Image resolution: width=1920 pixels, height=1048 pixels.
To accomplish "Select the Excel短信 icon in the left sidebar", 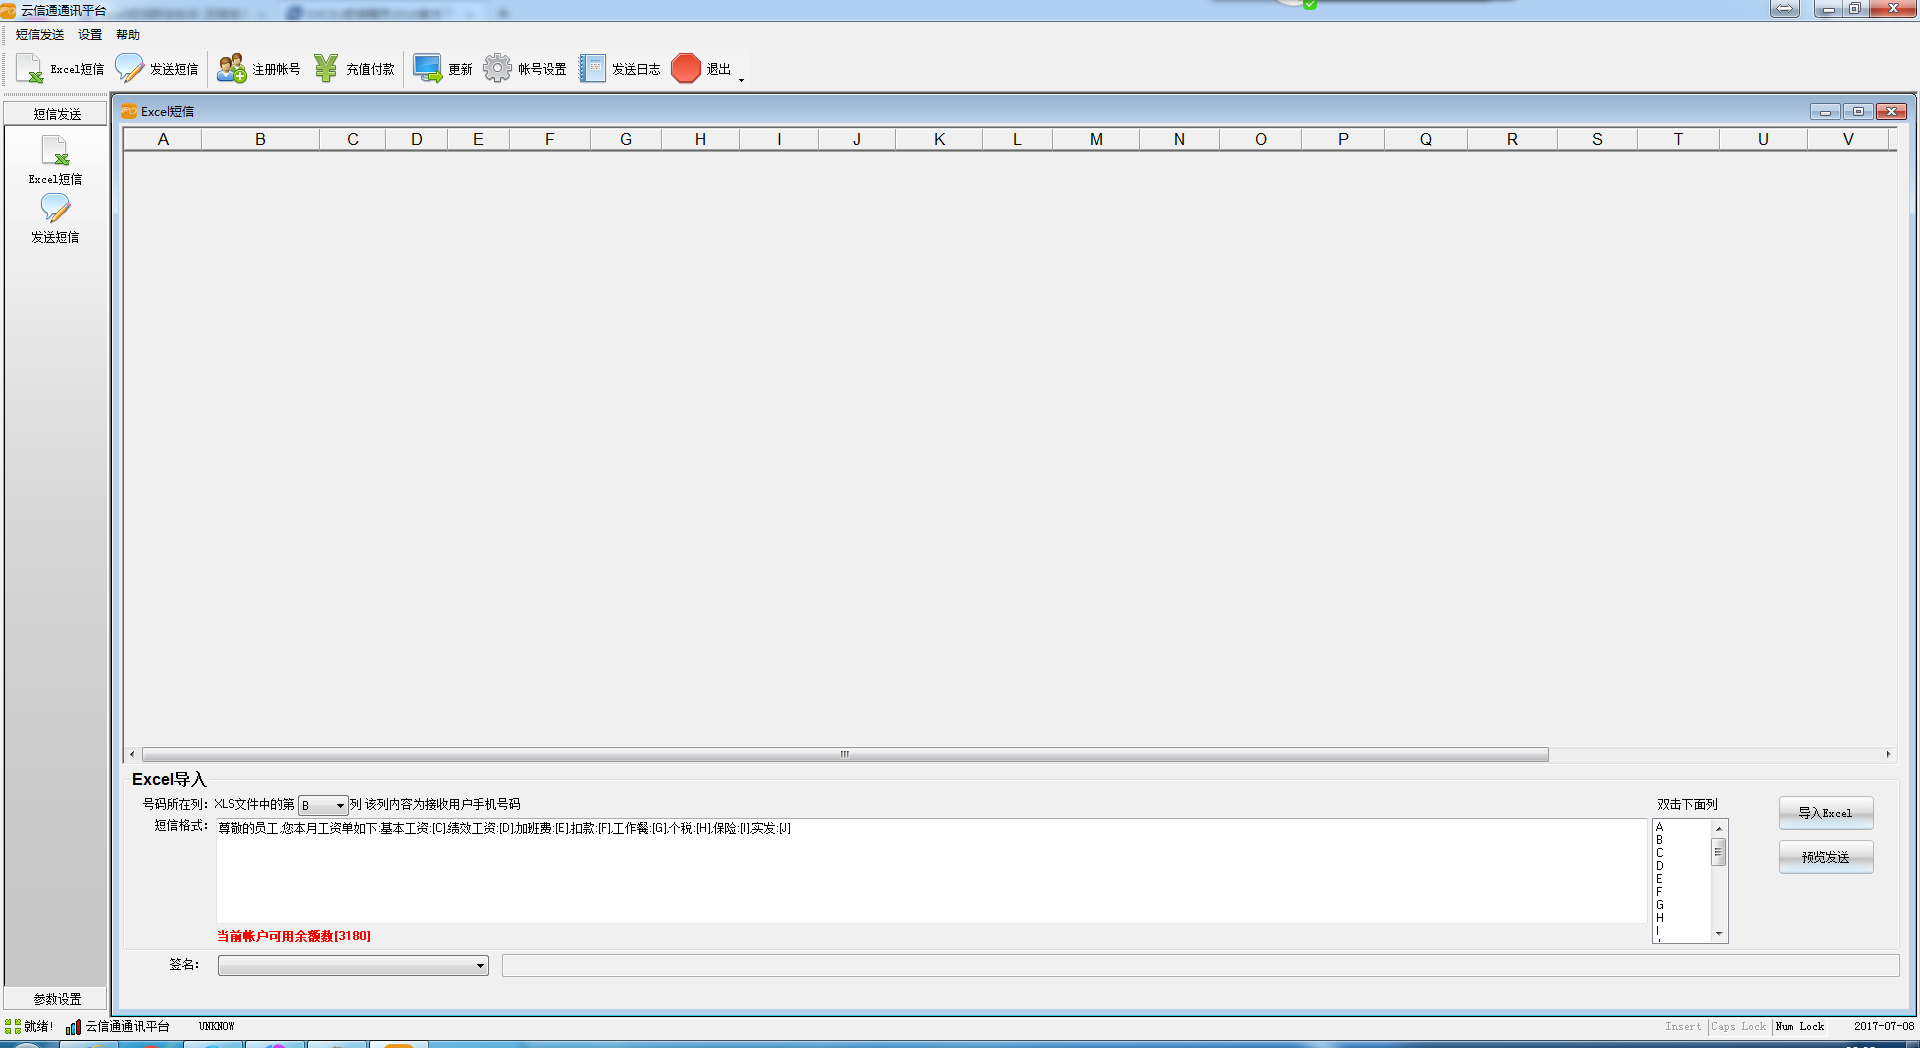I will [55, 150].
